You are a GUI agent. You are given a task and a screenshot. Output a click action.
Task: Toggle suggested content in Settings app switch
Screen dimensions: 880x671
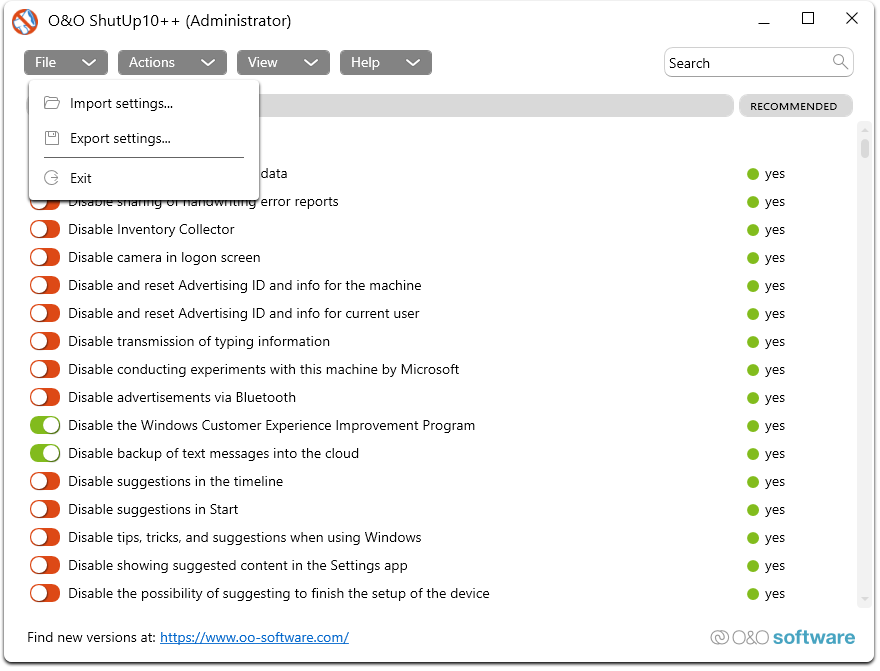pyautogui.click(x=45, y=566)
